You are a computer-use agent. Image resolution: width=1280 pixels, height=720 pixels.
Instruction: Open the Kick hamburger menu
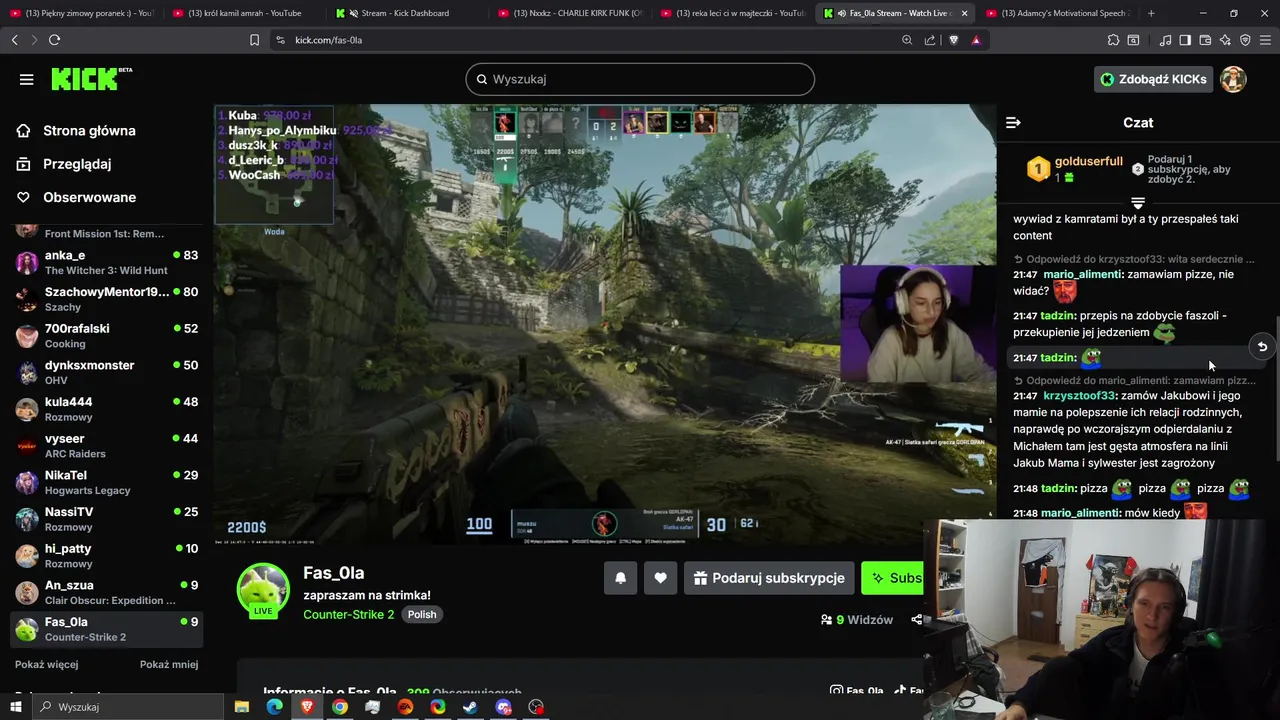coord(26,79)
